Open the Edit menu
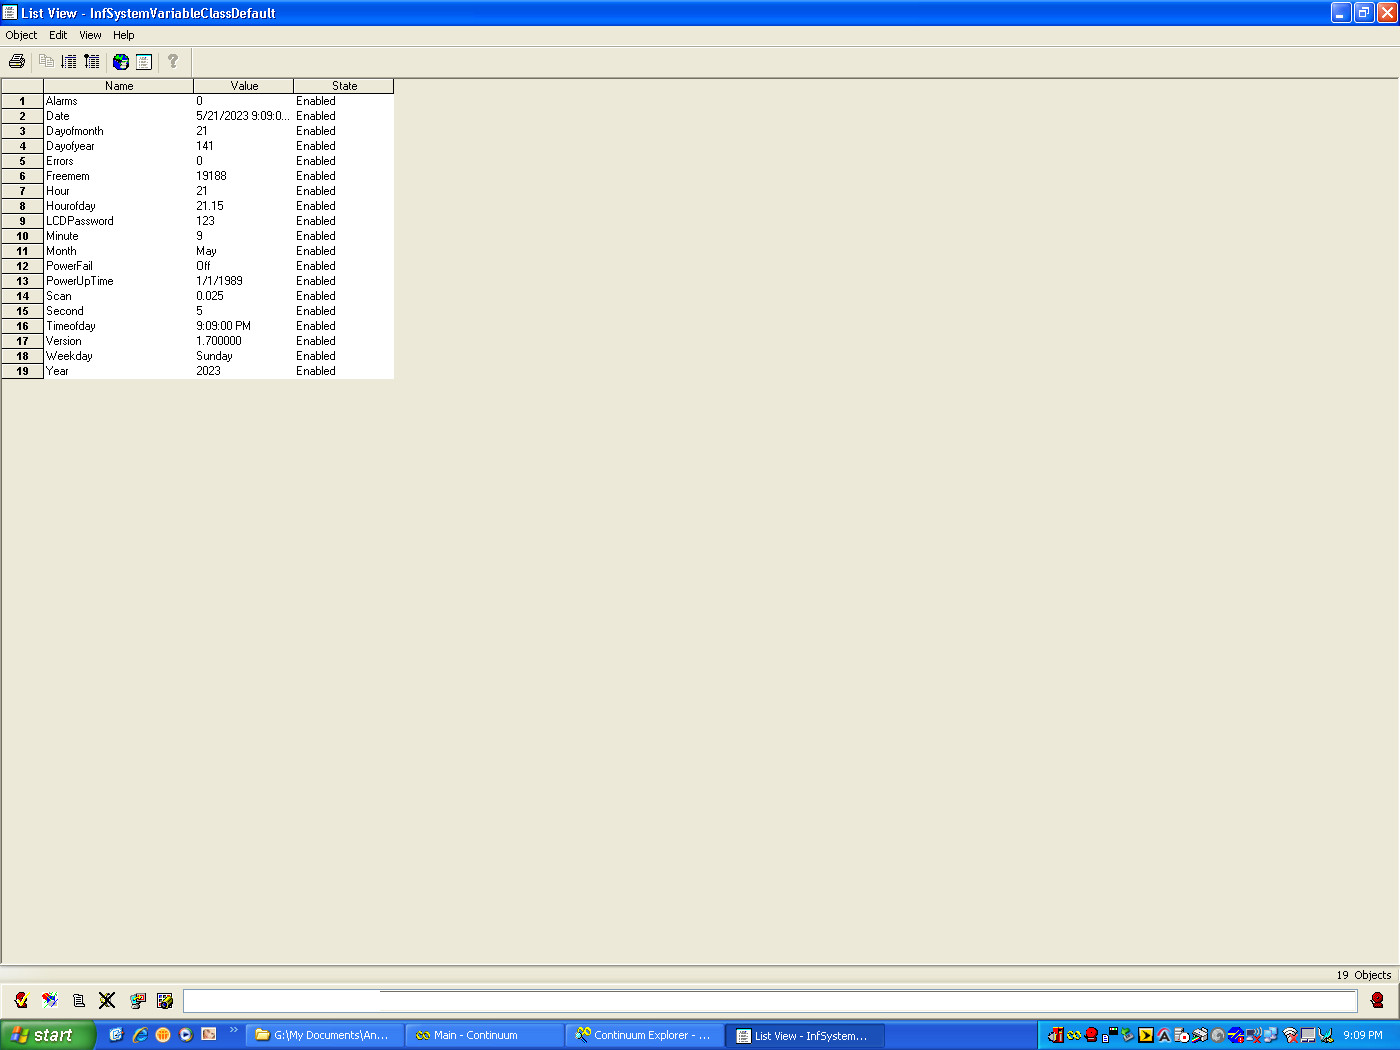This screenshot has width=1400, height=1050. [58, 35]
